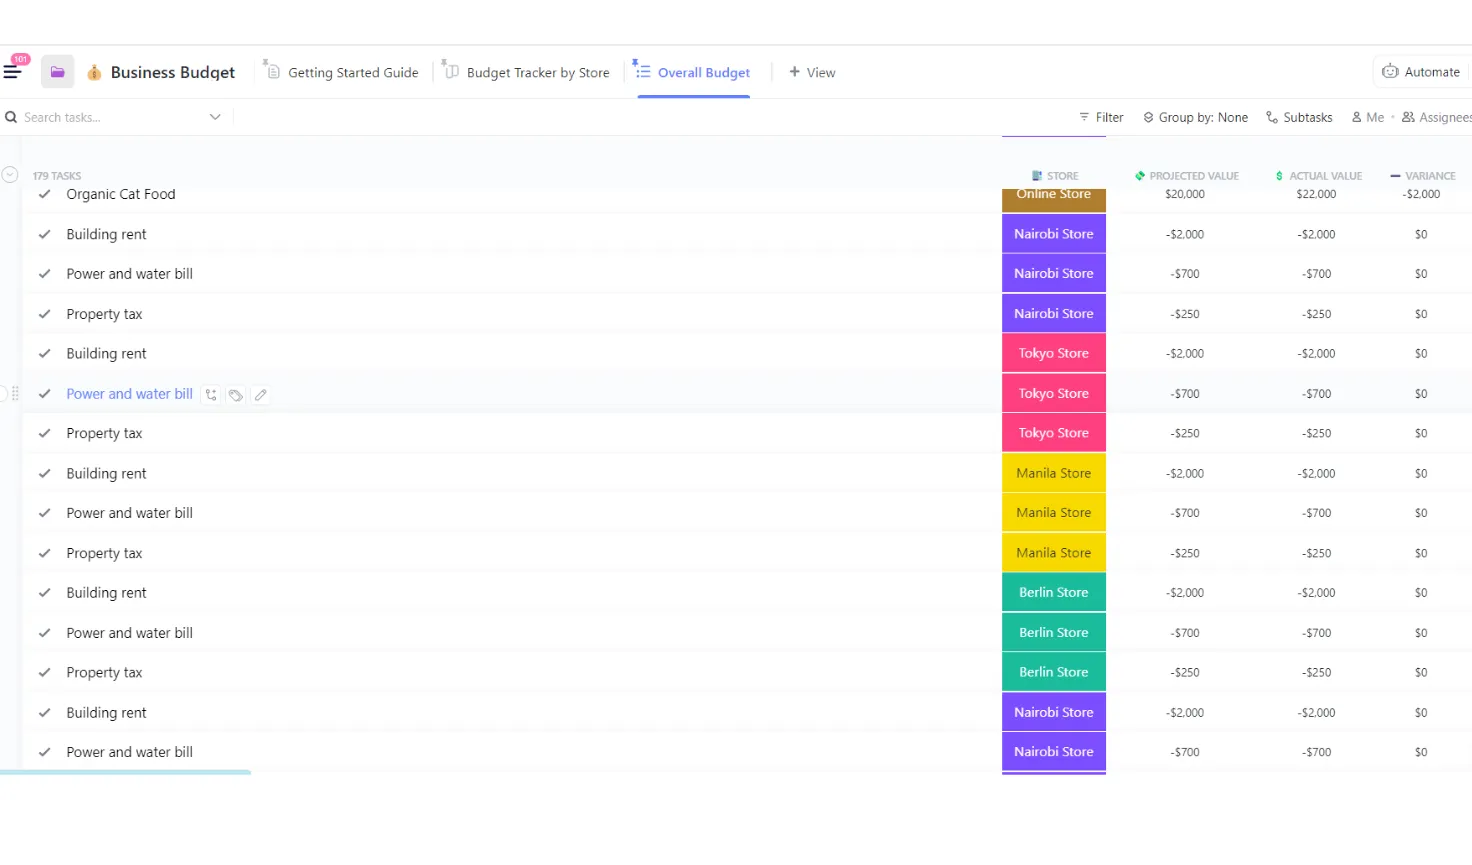Toggle check mark for Berlin Building rent
1472x865 pixels.
click(45, 593)
